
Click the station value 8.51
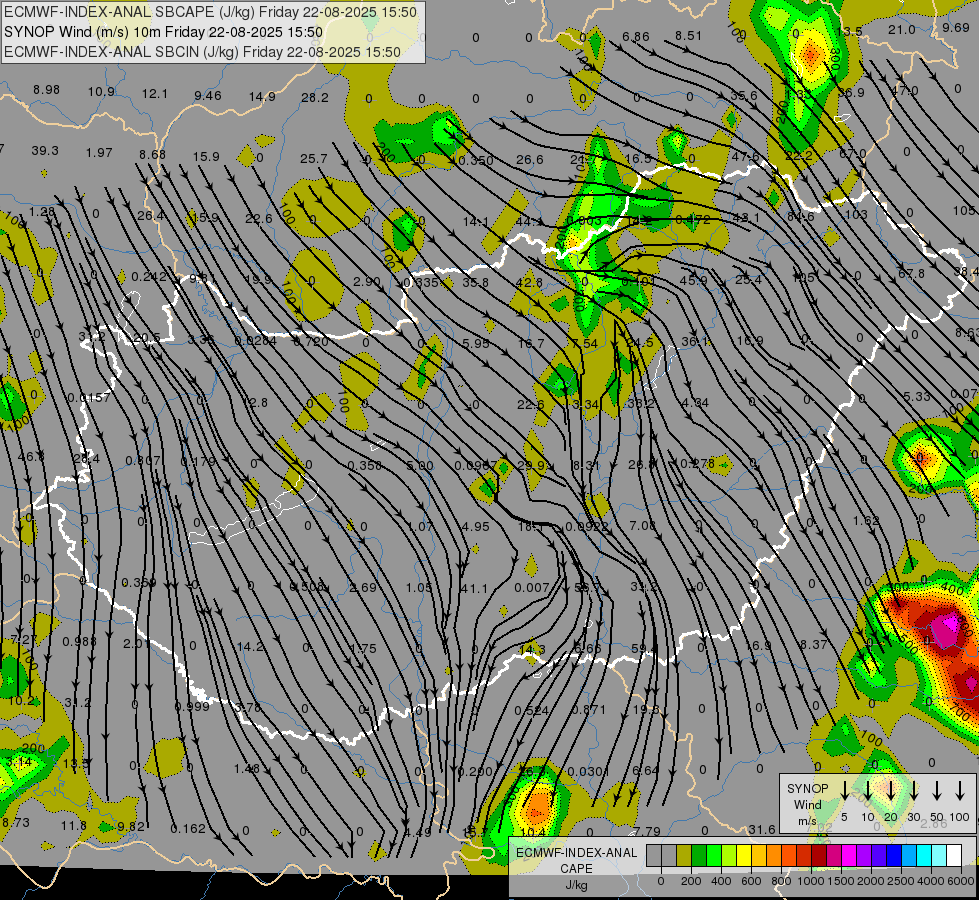pyautogui.click(x=689, y=36)
